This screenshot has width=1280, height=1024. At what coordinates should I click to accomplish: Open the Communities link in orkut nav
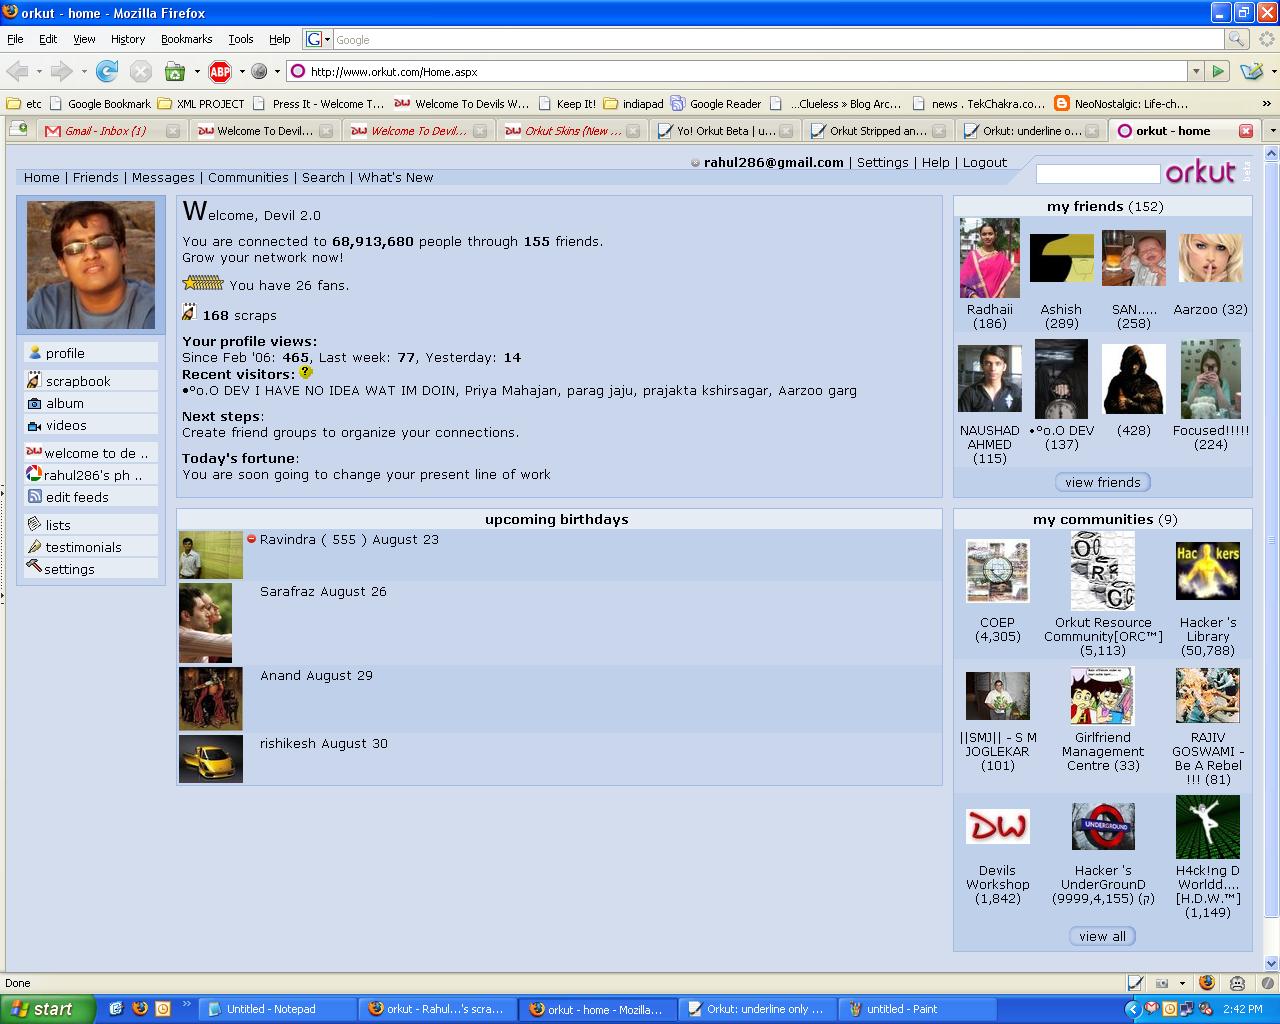tap(248, 177)
